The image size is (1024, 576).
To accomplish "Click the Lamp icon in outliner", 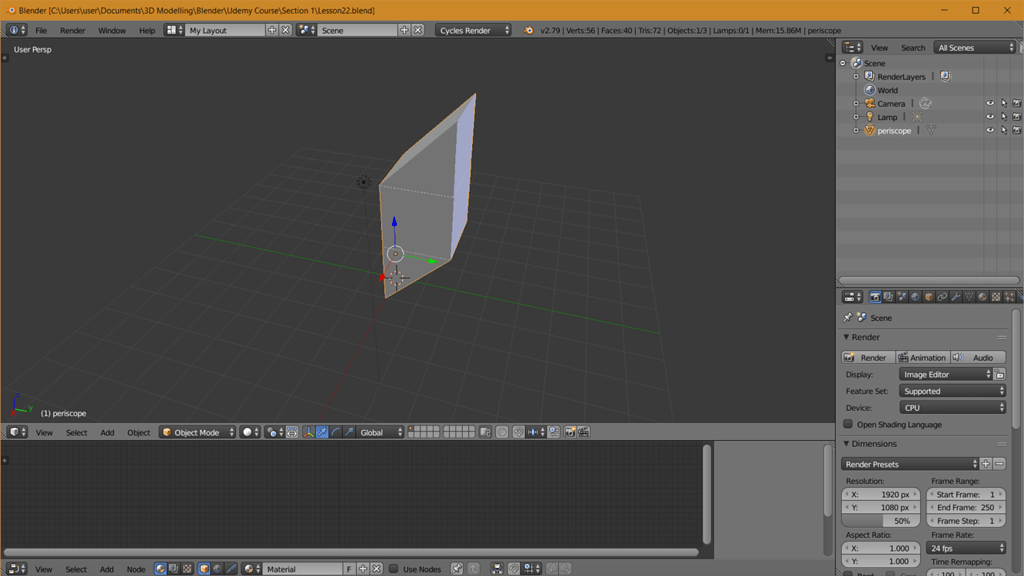I will point(870,117).
